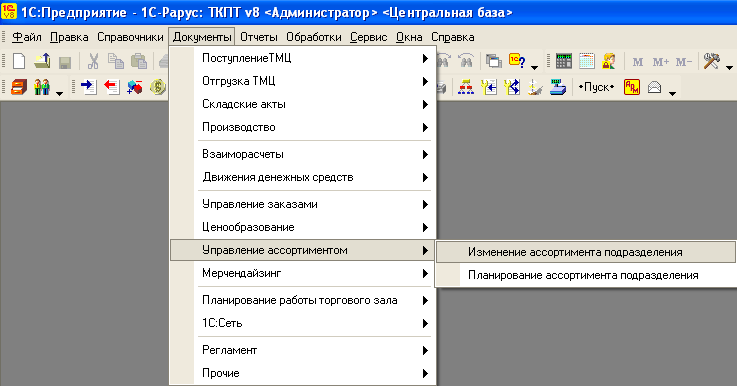
Task: Open the Сервис menu
Action: point(368,37)
